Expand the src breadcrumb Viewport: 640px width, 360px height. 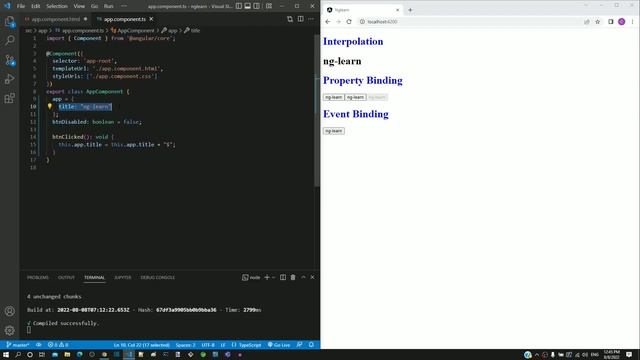(x=29, y=31)
